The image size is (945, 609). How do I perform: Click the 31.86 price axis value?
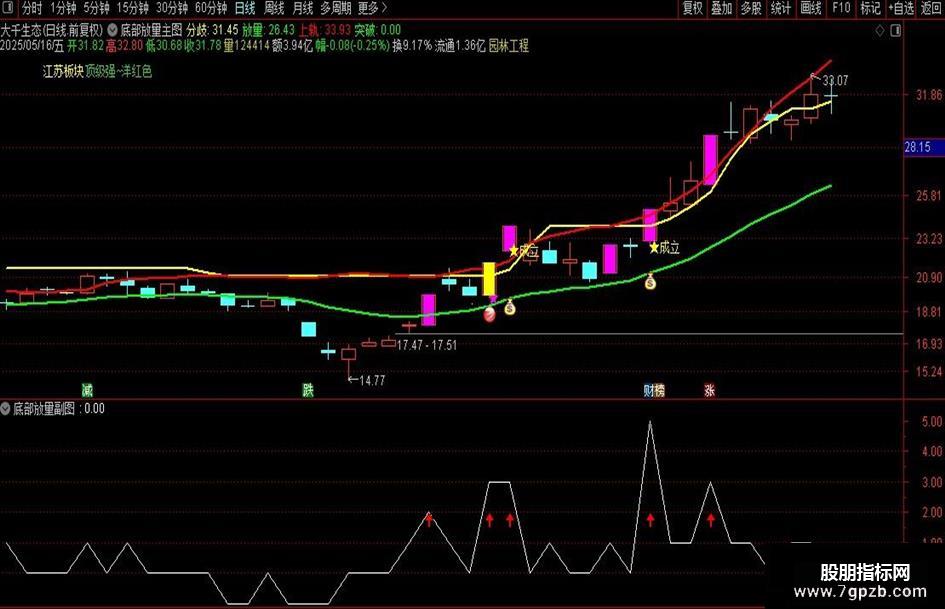coord(929,95)
